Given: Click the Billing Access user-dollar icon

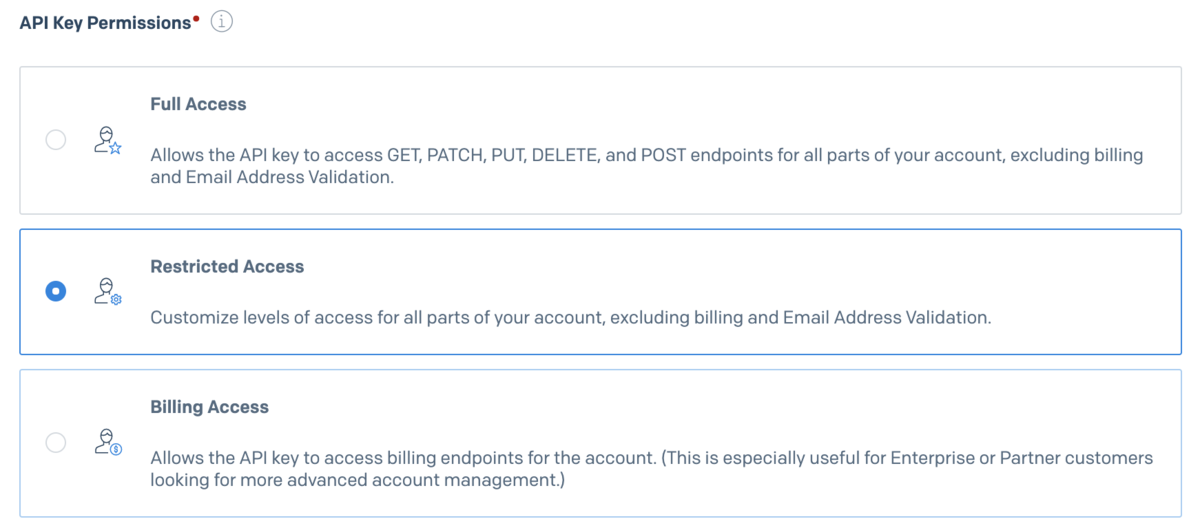Looking at the screenshot, I should point(106,442).
